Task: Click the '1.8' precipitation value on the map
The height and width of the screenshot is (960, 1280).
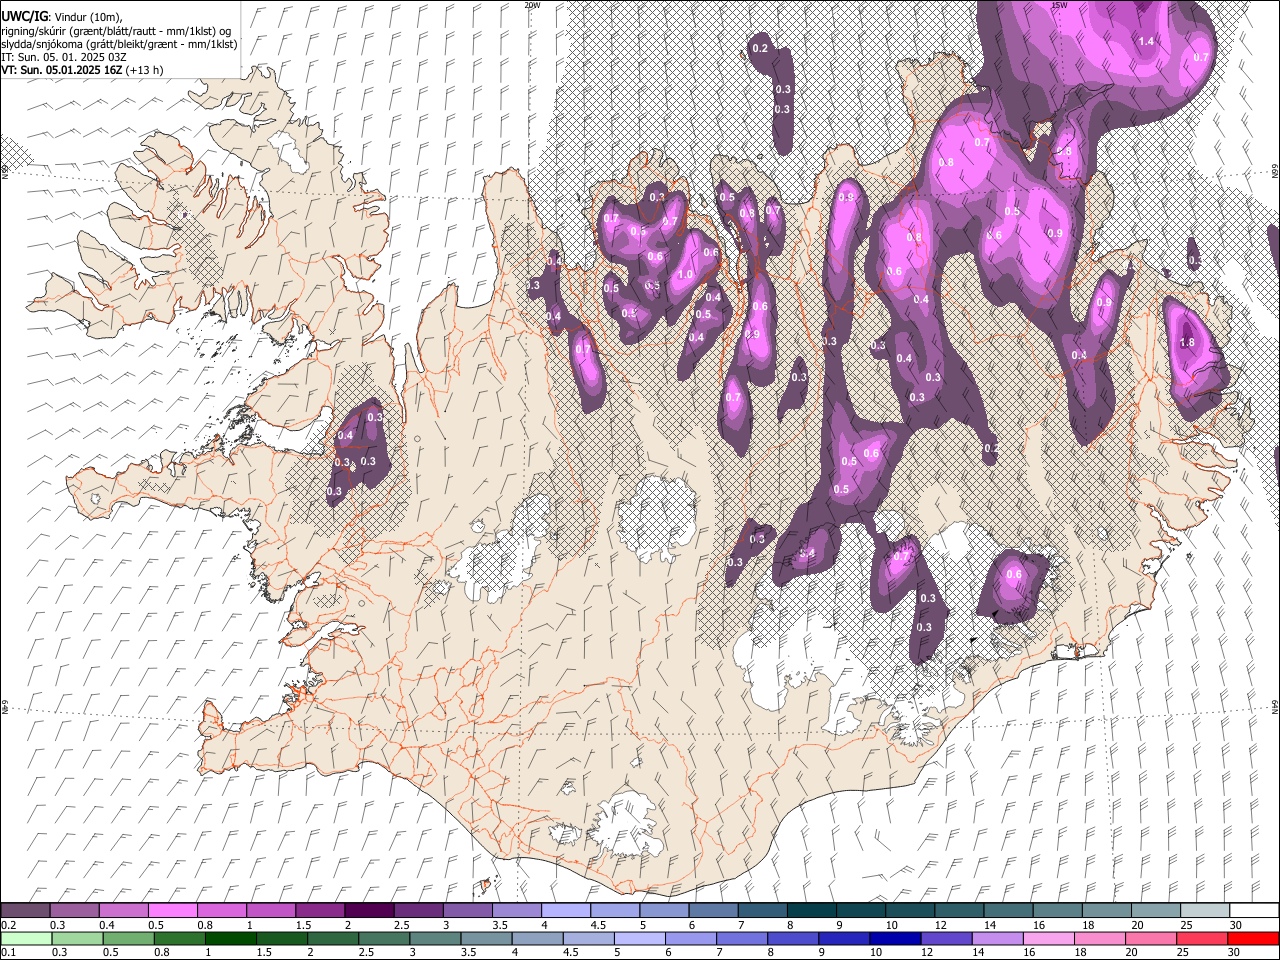Action: (1187, 342)
